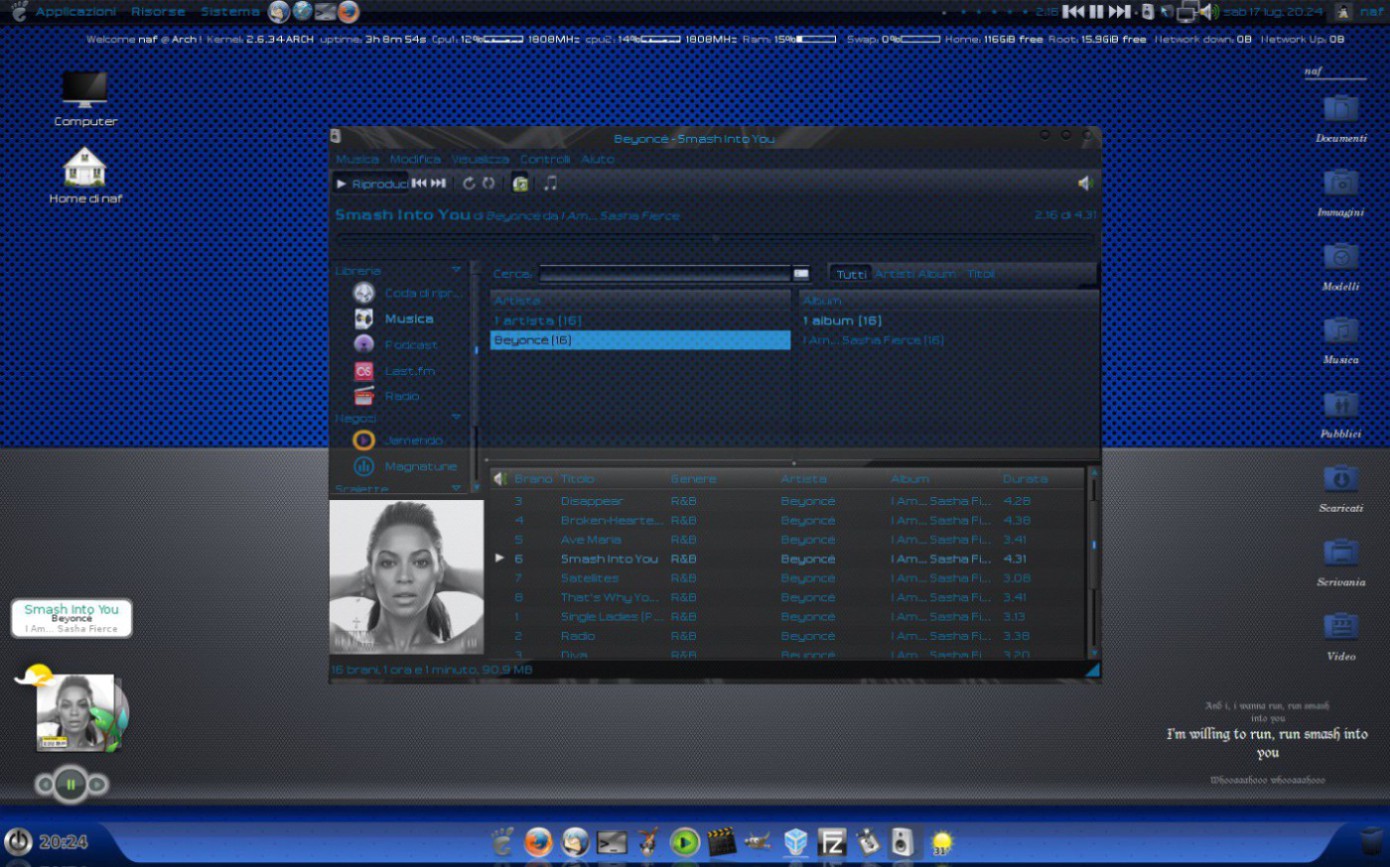The image size is (1390, 867).
Task: Toggle shuffle mode in Rhythmbox toolbar
Action: click(489, 183)
